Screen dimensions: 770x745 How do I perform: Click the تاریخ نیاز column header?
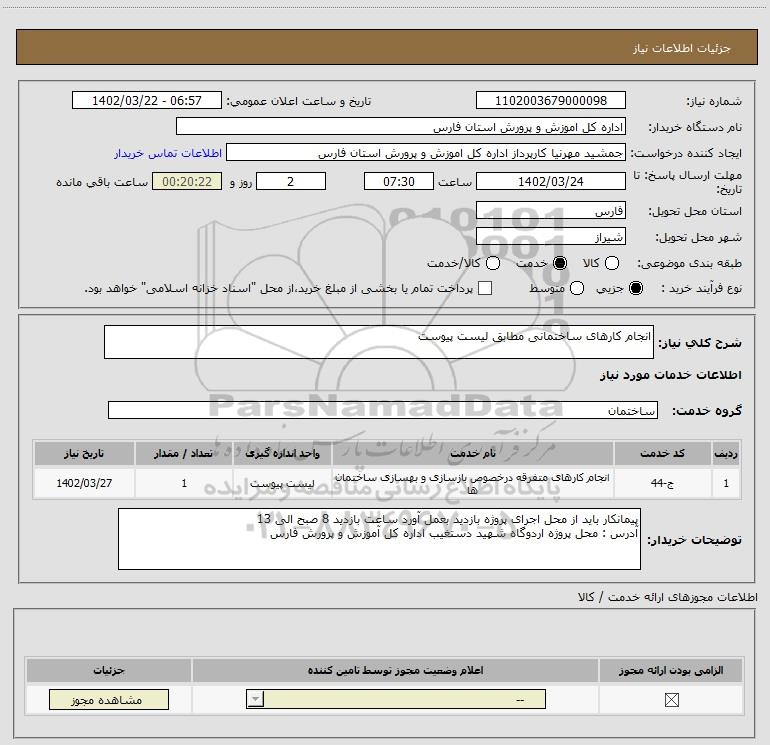(84, 453)
